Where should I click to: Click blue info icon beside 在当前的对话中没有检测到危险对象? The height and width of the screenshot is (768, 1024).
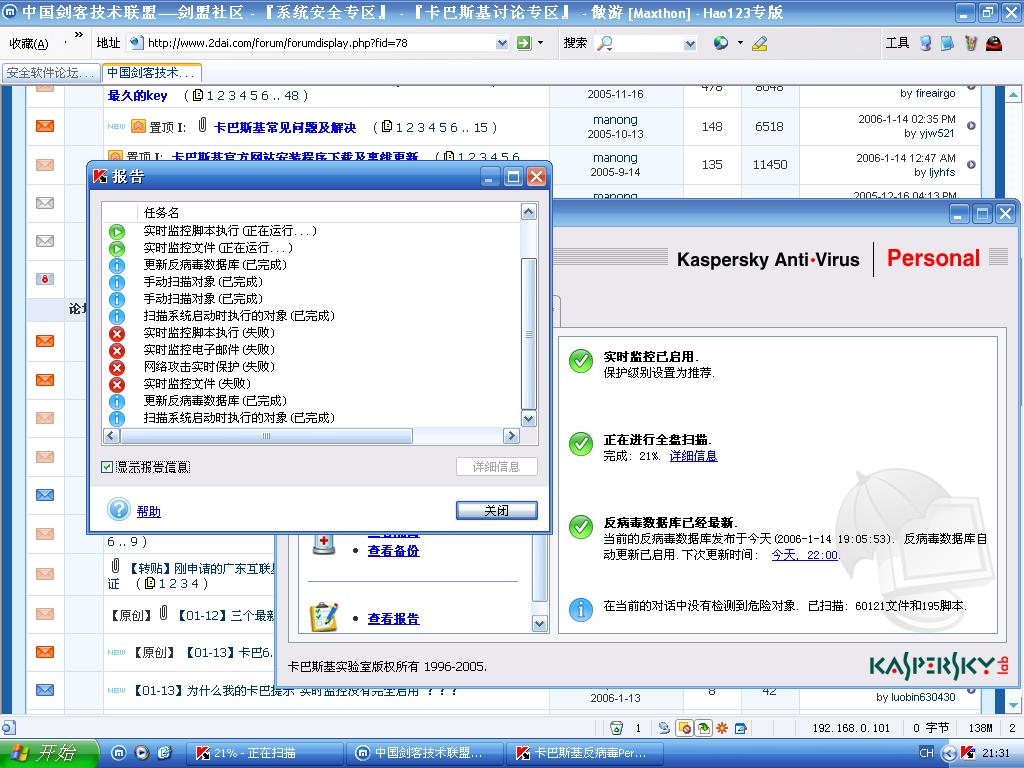[581, 609]
